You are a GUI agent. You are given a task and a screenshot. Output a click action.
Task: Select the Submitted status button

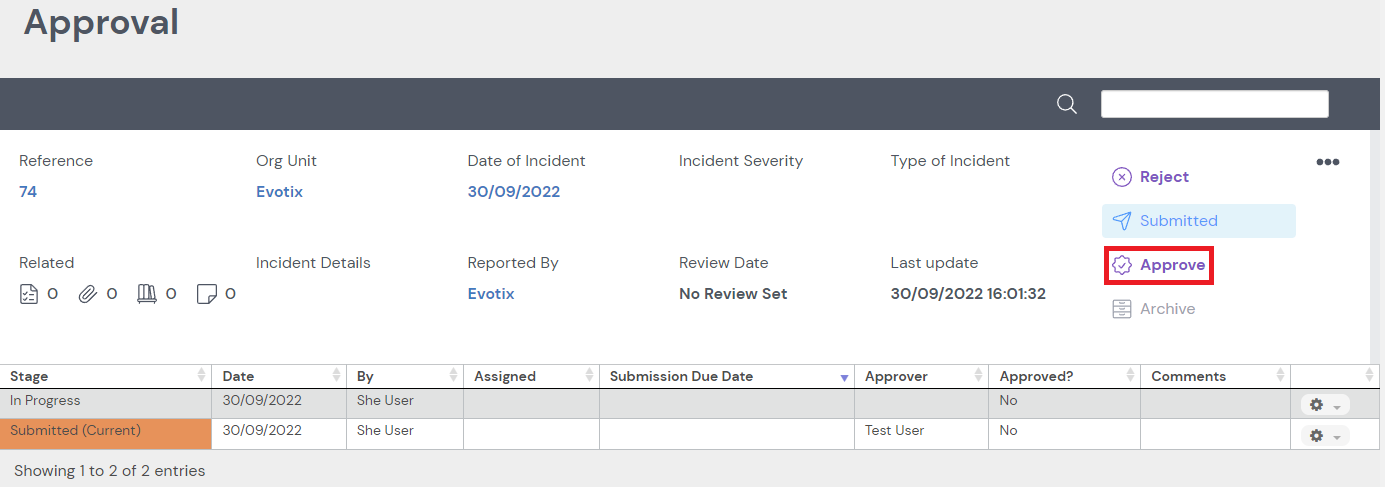[1198, 221]
